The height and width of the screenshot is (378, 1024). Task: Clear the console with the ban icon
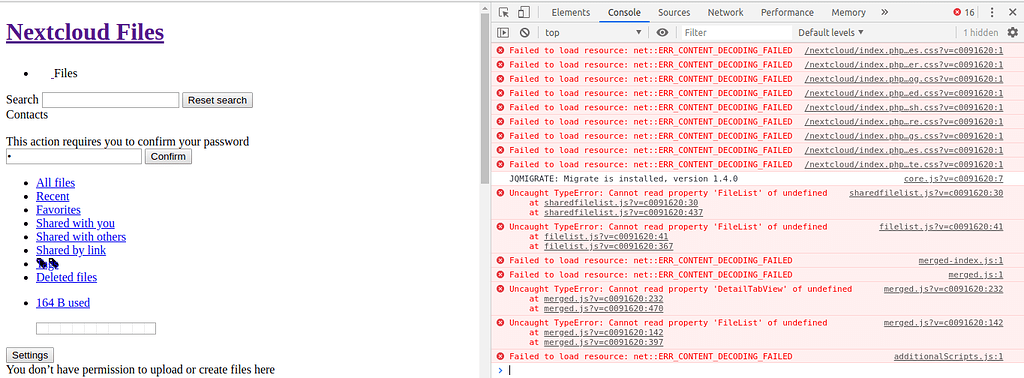524,33
